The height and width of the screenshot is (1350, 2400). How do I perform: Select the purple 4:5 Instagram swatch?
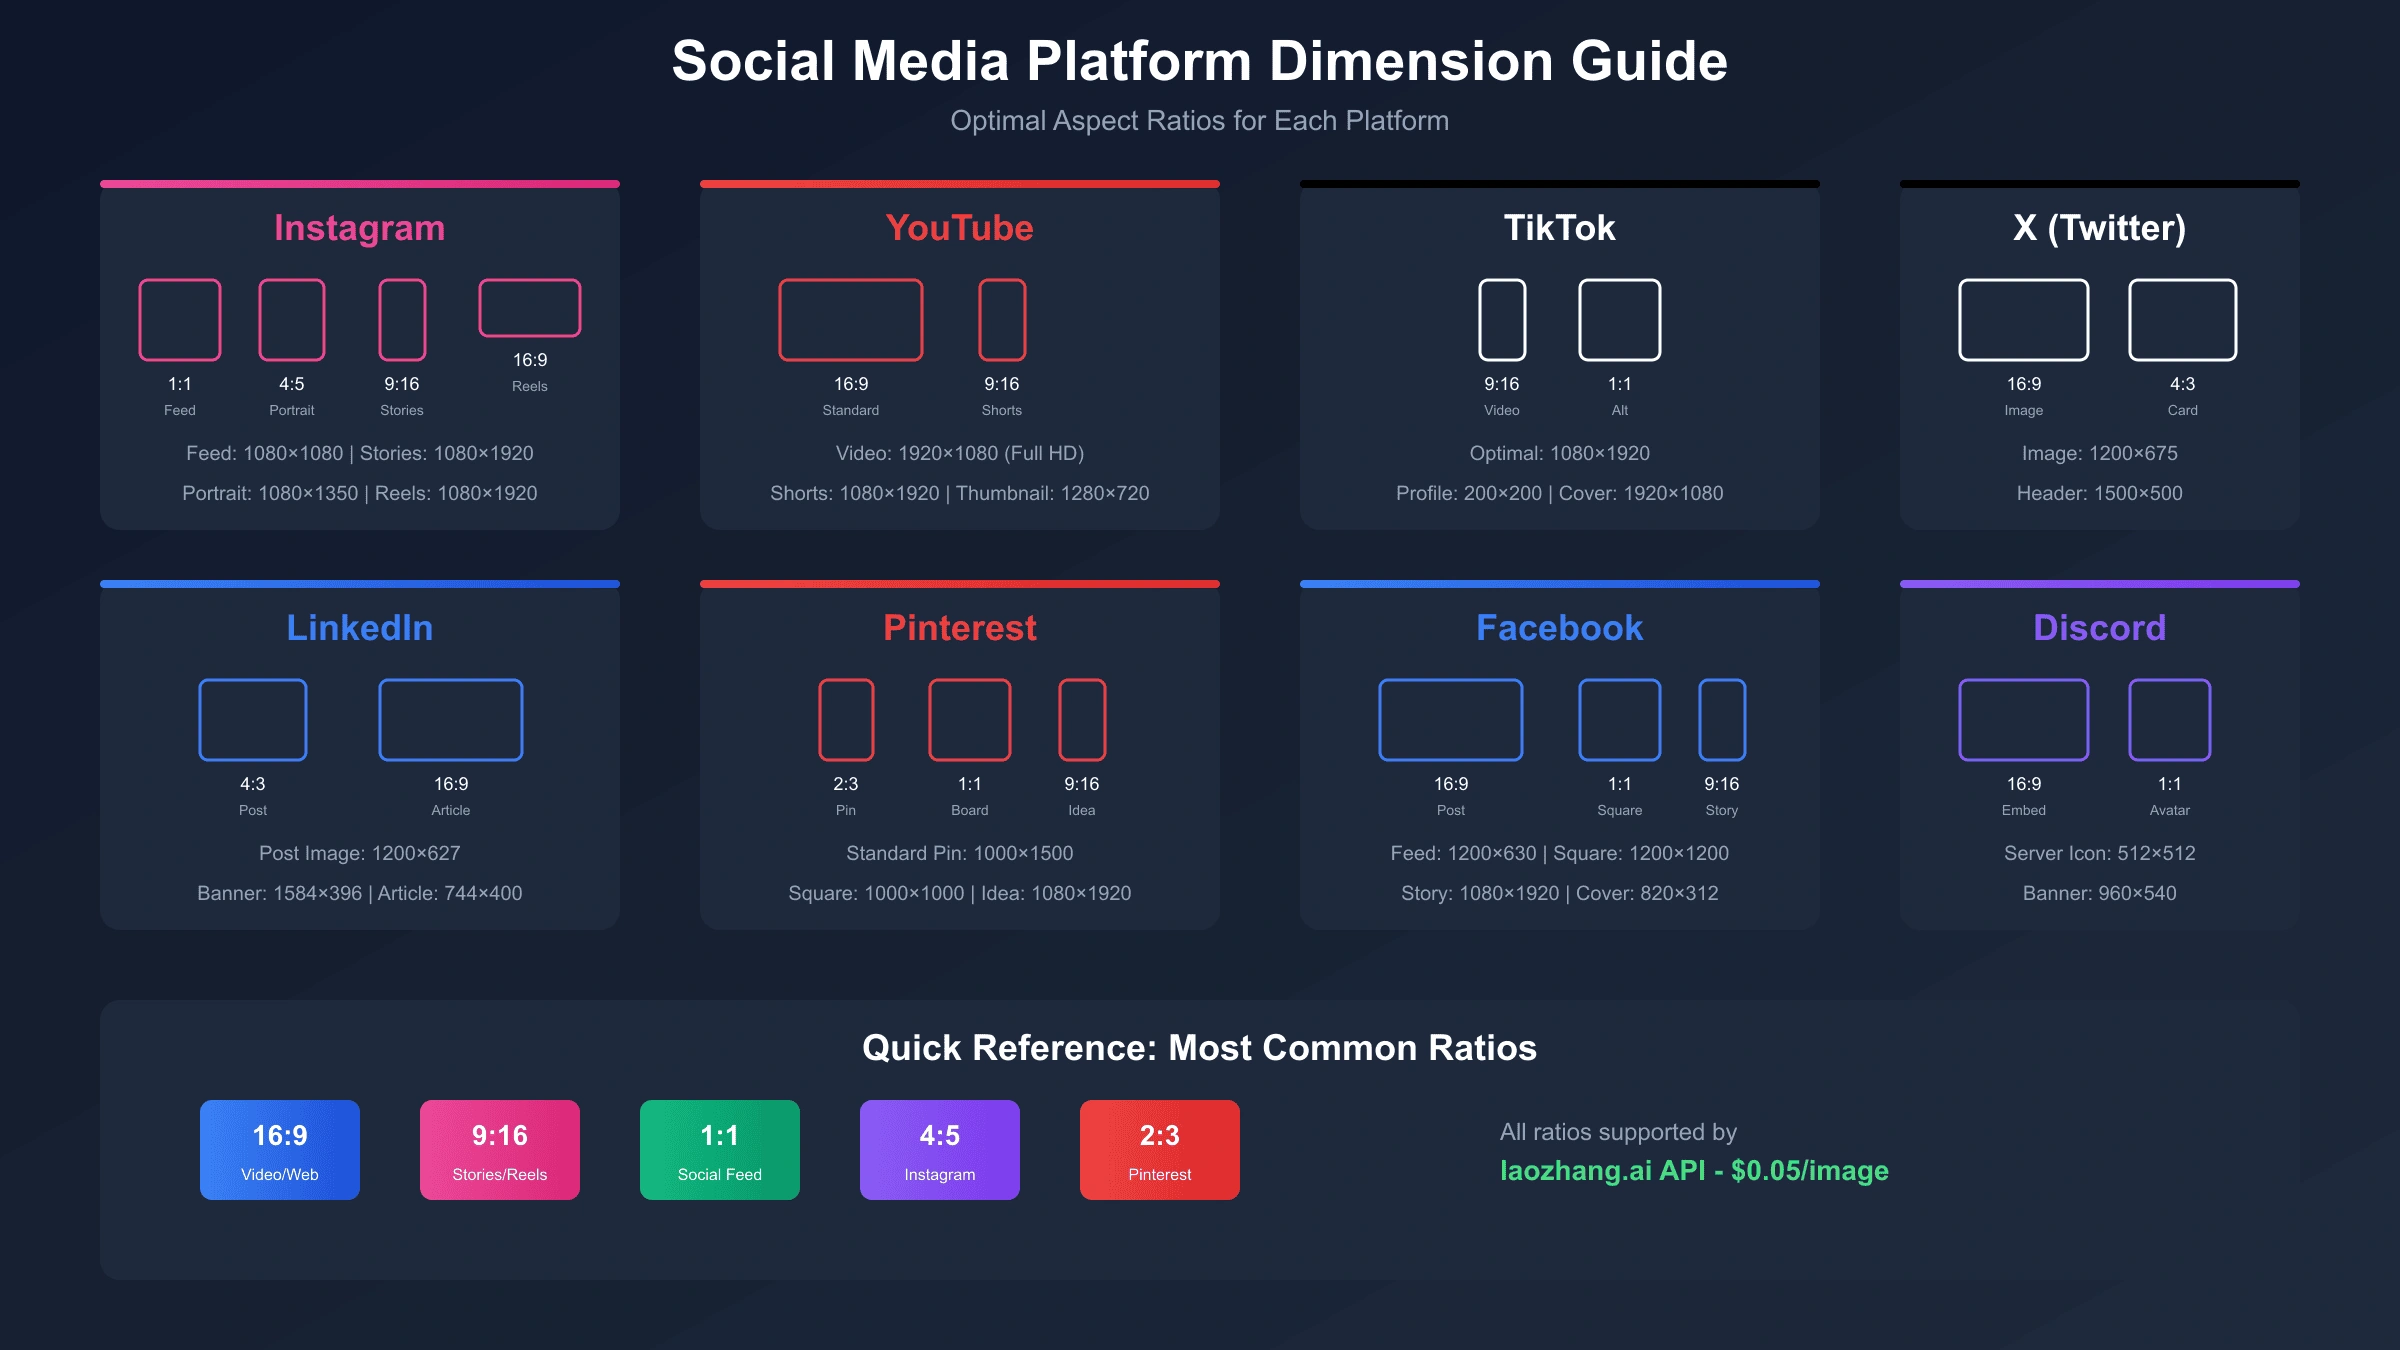(x=940, y=1150)
